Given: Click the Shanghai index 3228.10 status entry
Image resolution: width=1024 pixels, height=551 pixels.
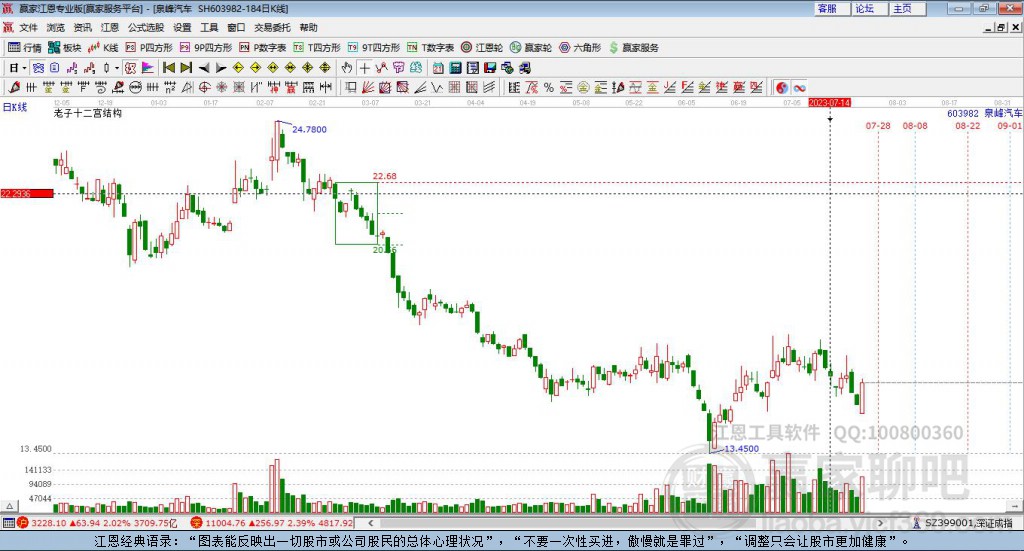Looking at the screenshot, I should [x=97, y=523].
